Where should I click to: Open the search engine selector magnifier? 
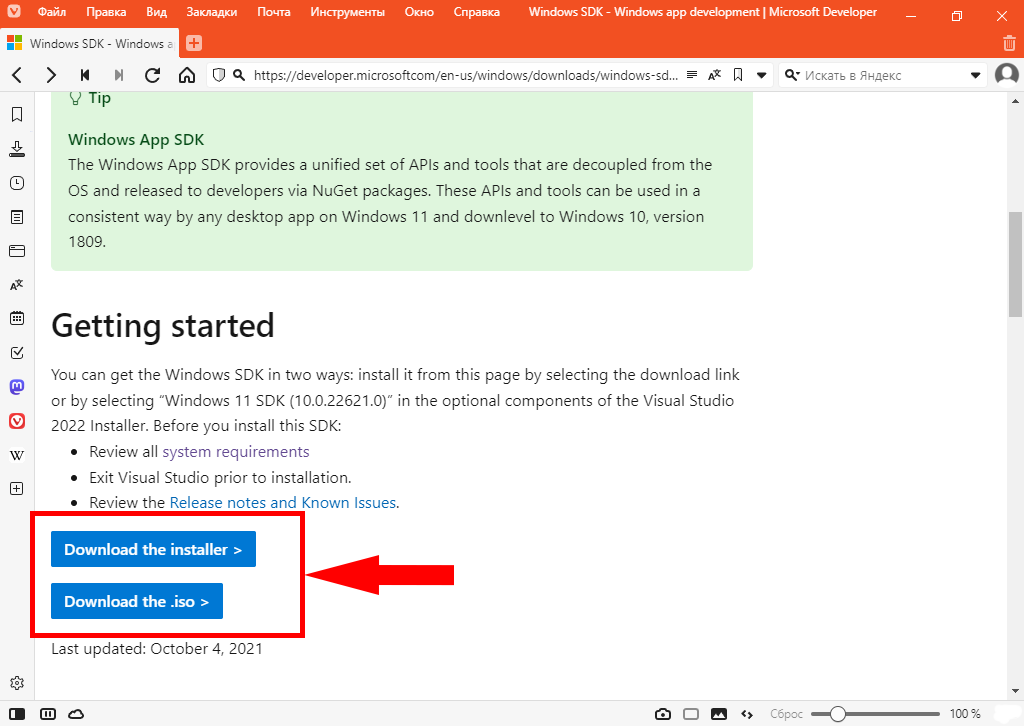792,75
